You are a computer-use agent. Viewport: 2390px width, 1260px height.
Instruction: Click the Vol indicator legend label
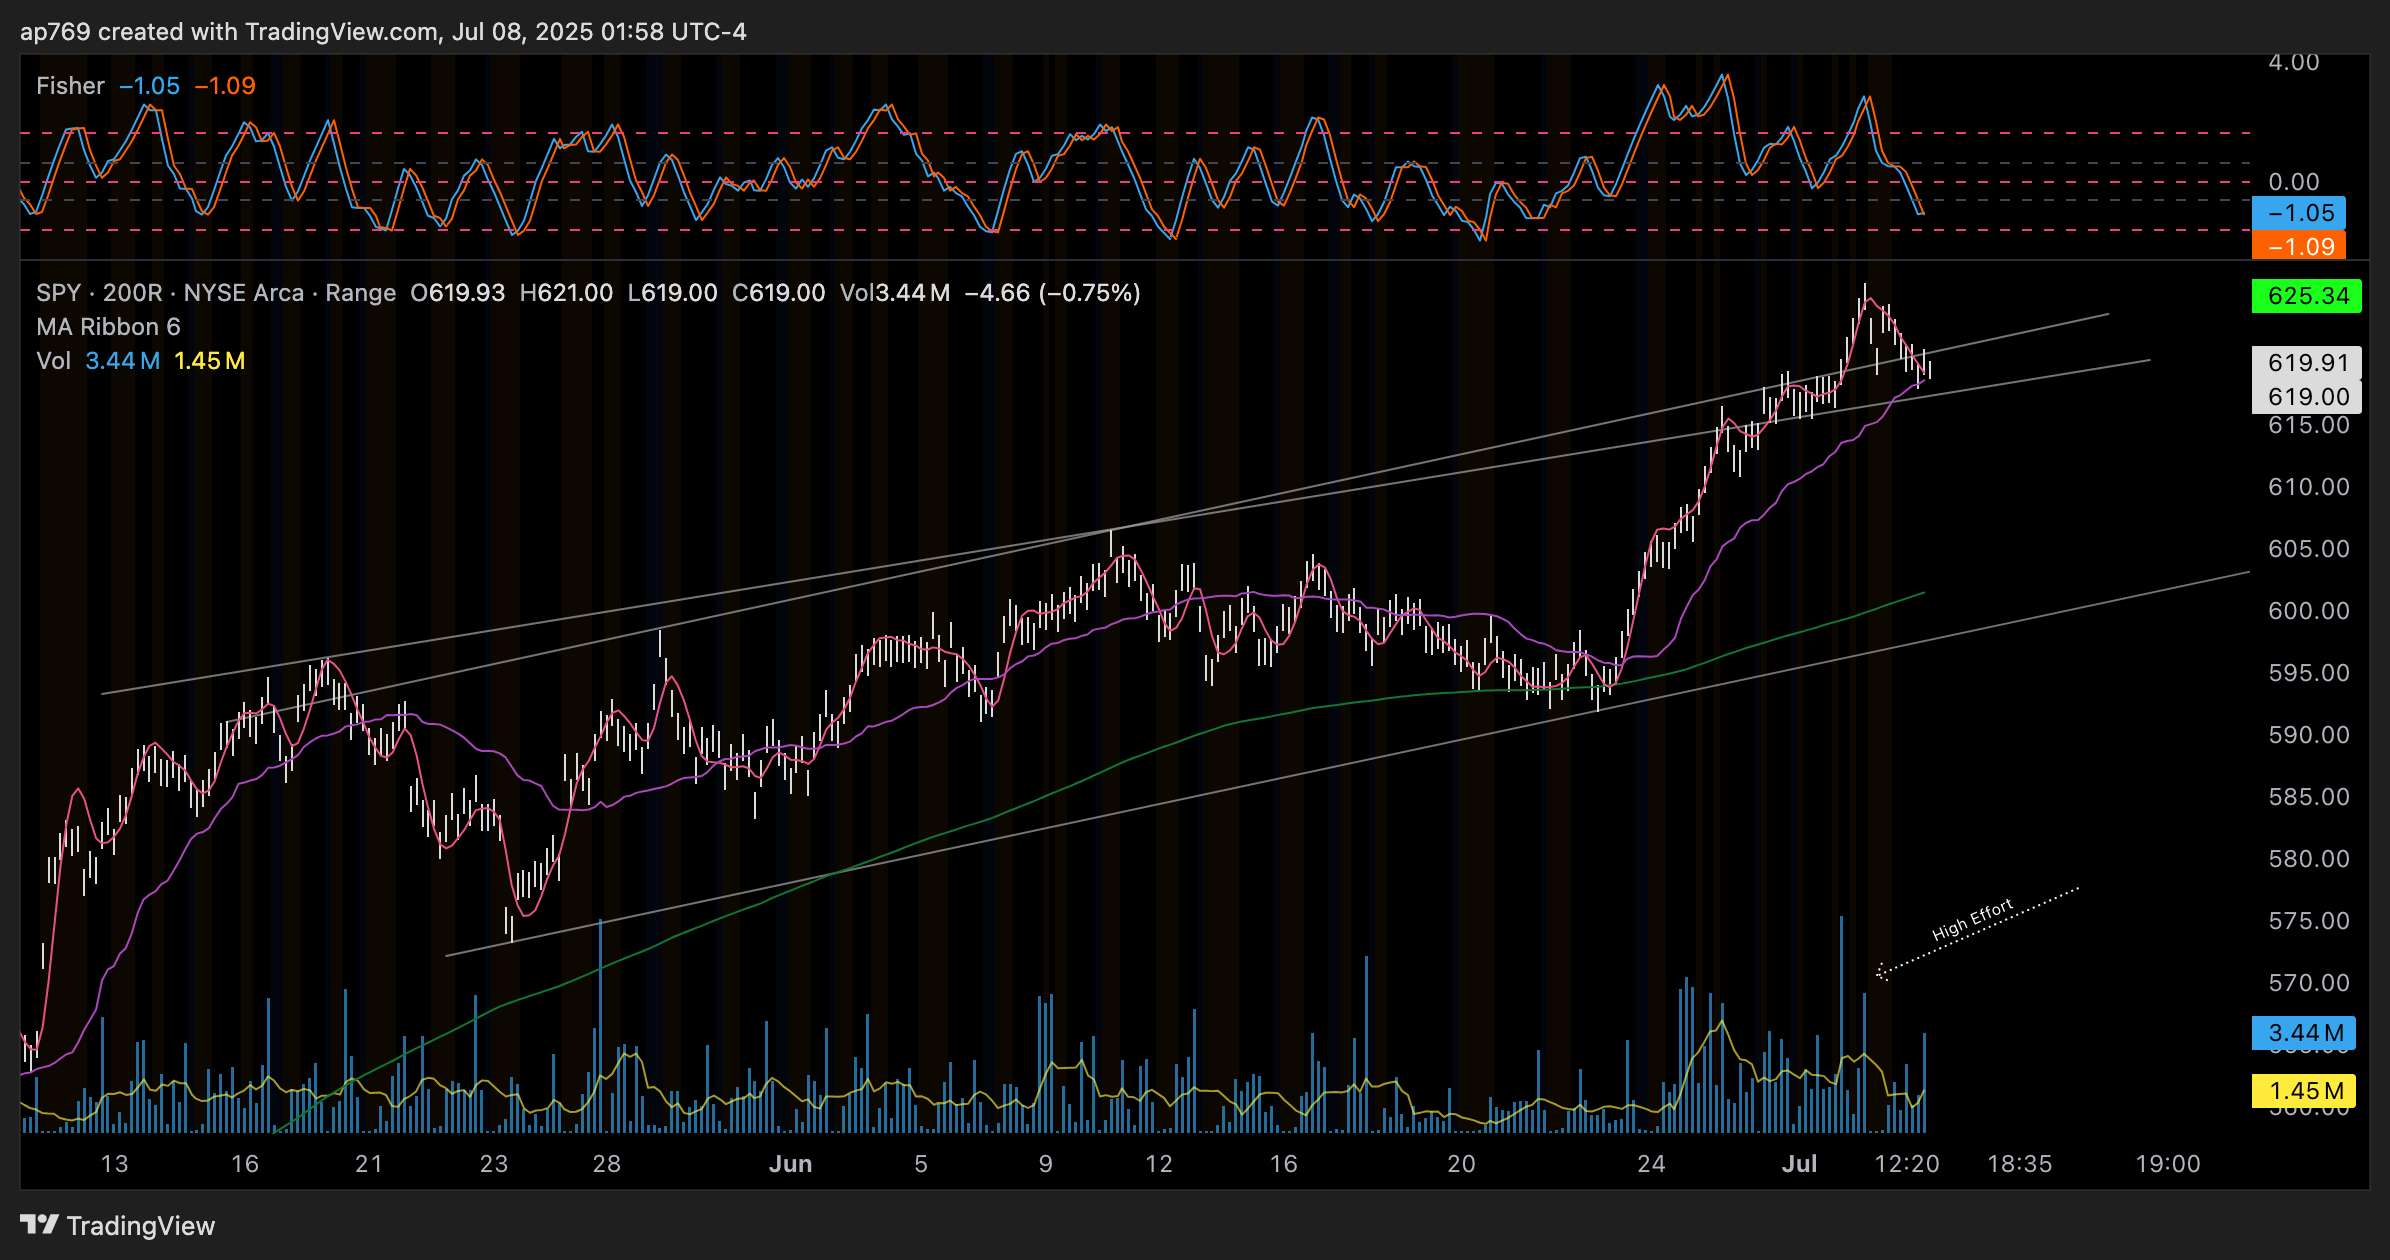[53, 361]
